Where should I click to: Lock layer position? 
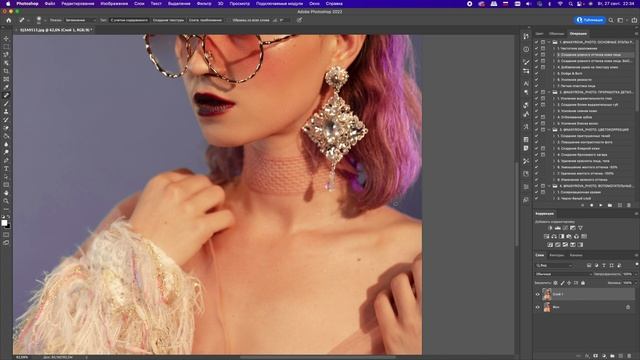(x=569, y=283)
